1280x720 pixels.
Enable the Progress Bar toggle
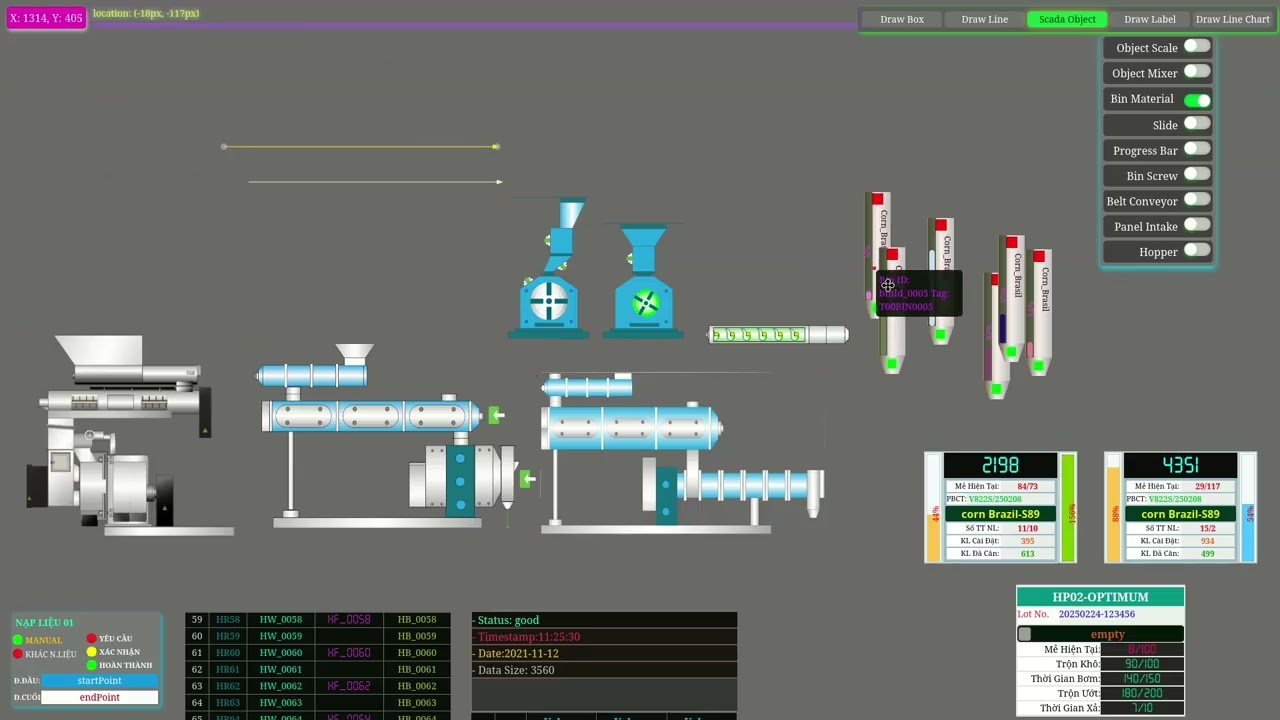click(1197, 149)
